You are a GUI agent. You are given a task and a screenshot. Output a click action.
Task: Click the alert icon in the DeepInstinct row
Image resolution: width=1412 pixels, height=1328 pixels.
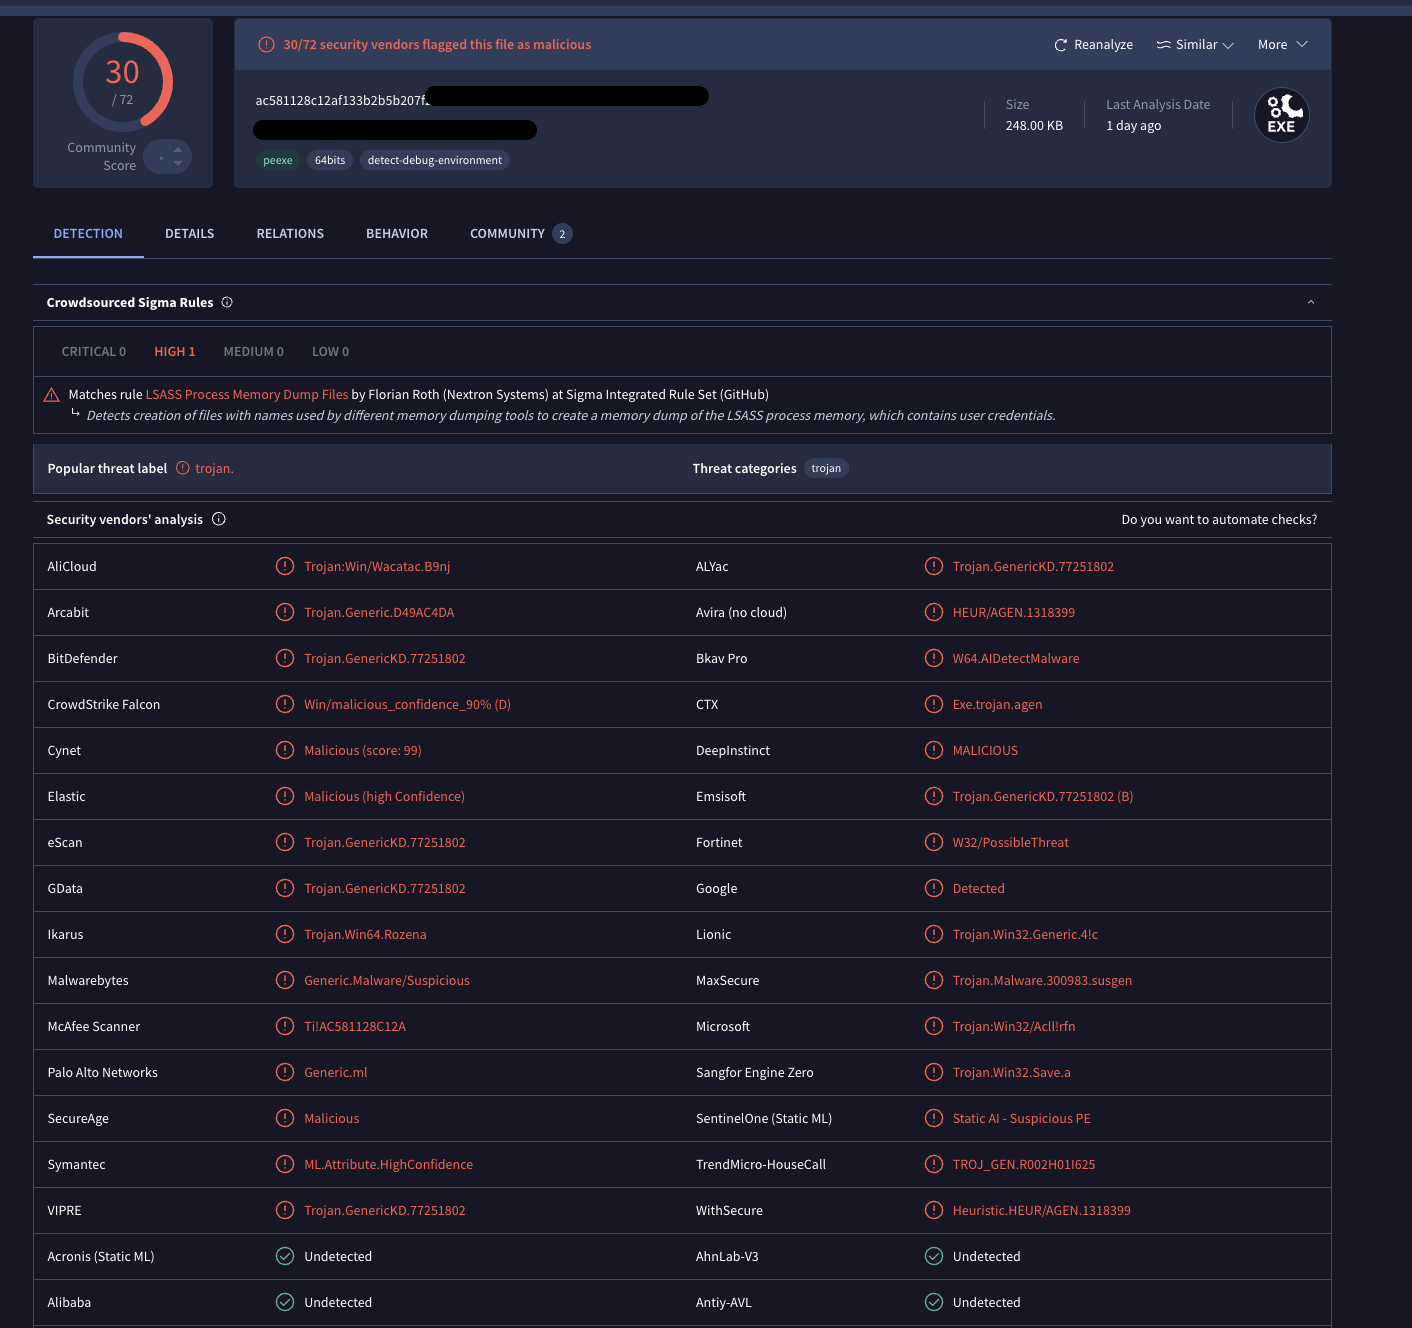[x=934, y=750]
